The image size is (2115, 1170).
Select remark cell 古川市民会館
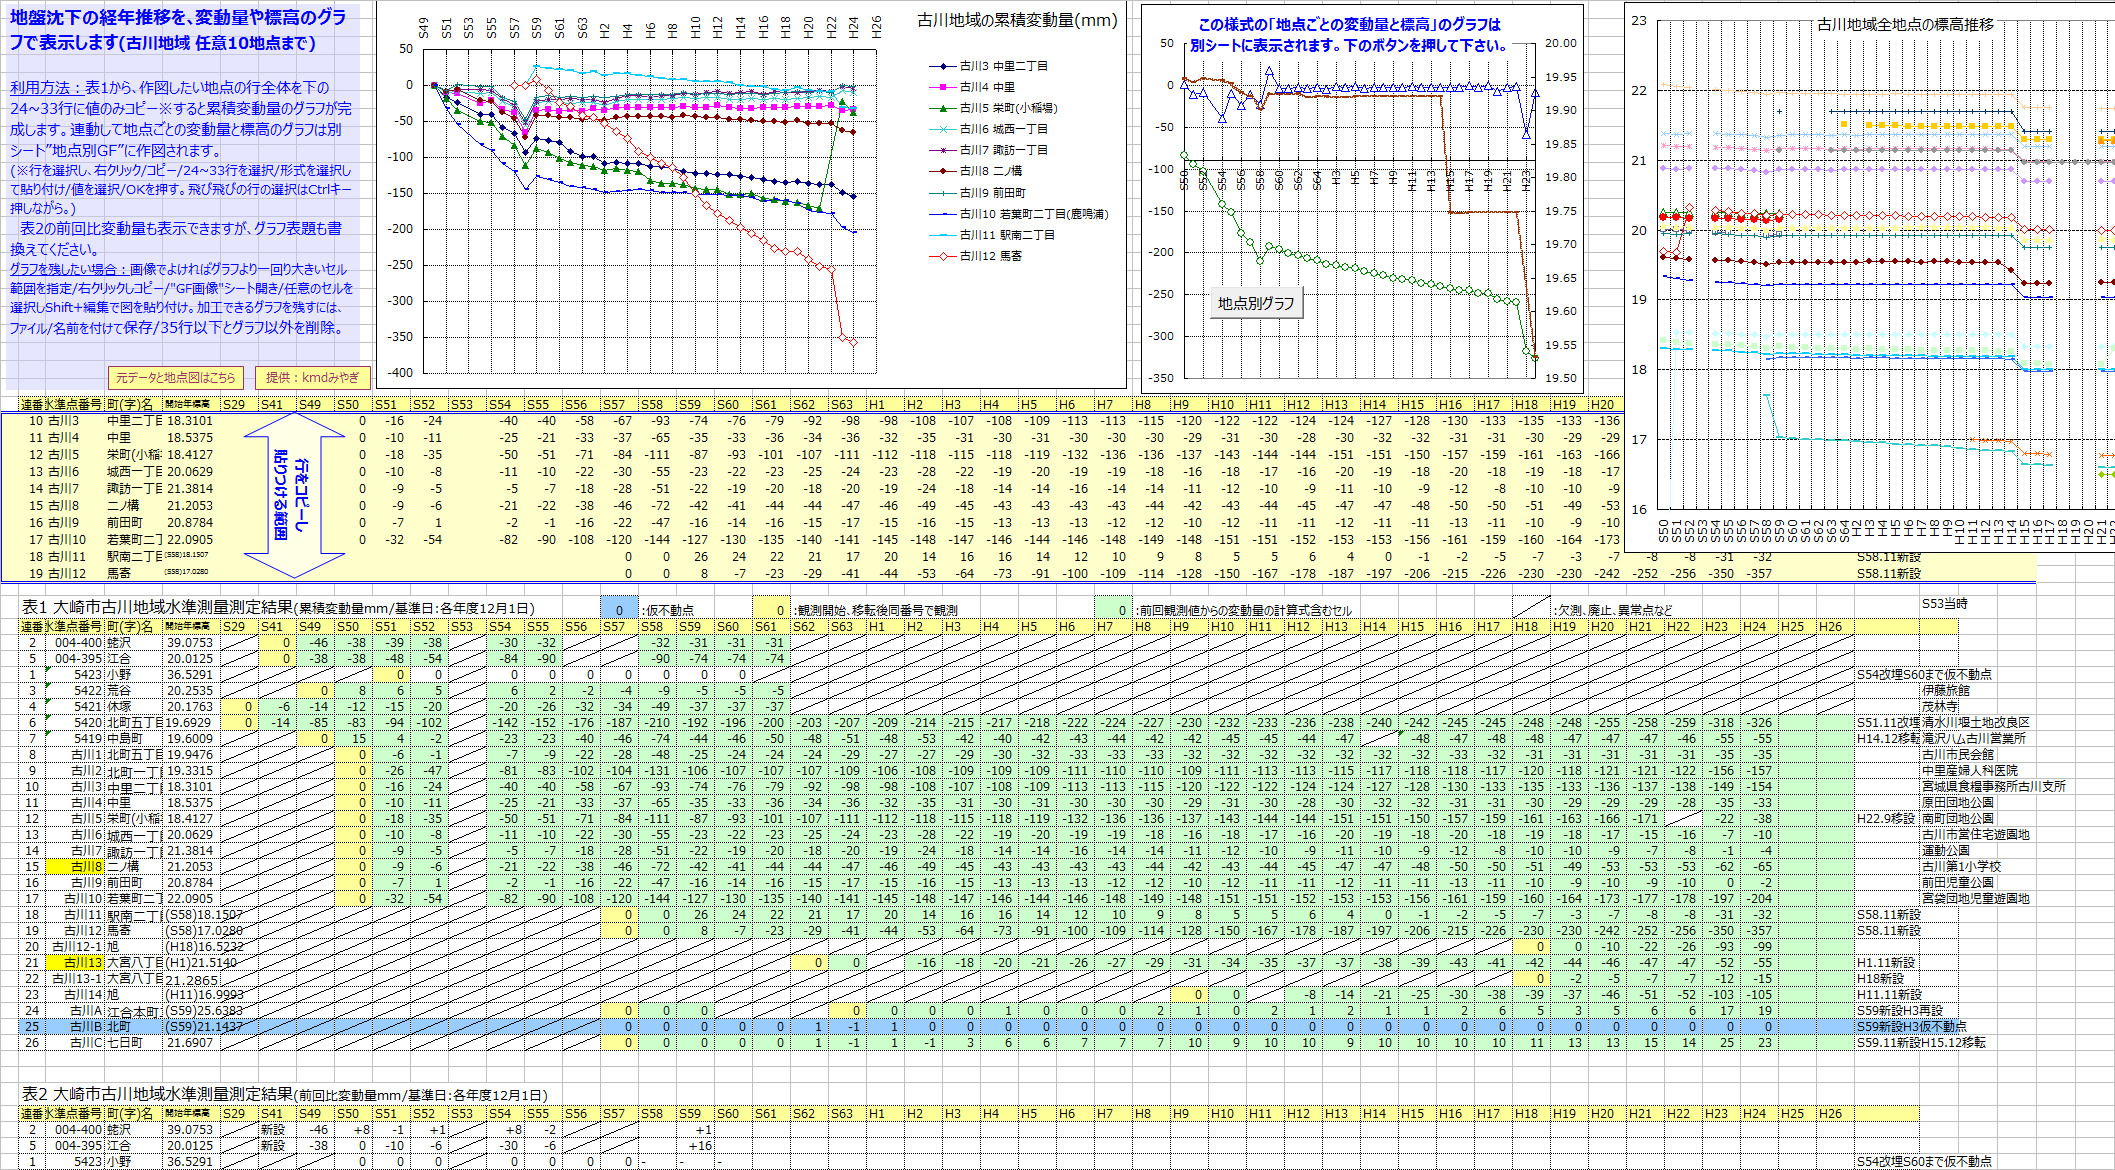tap(1957, 754)
